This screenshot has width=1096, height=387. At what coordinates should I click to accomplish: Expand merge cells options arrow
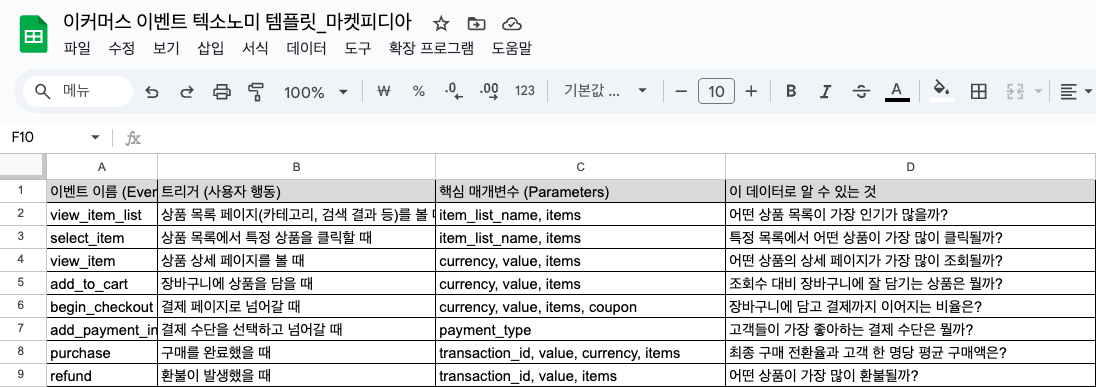point(1037,91)
